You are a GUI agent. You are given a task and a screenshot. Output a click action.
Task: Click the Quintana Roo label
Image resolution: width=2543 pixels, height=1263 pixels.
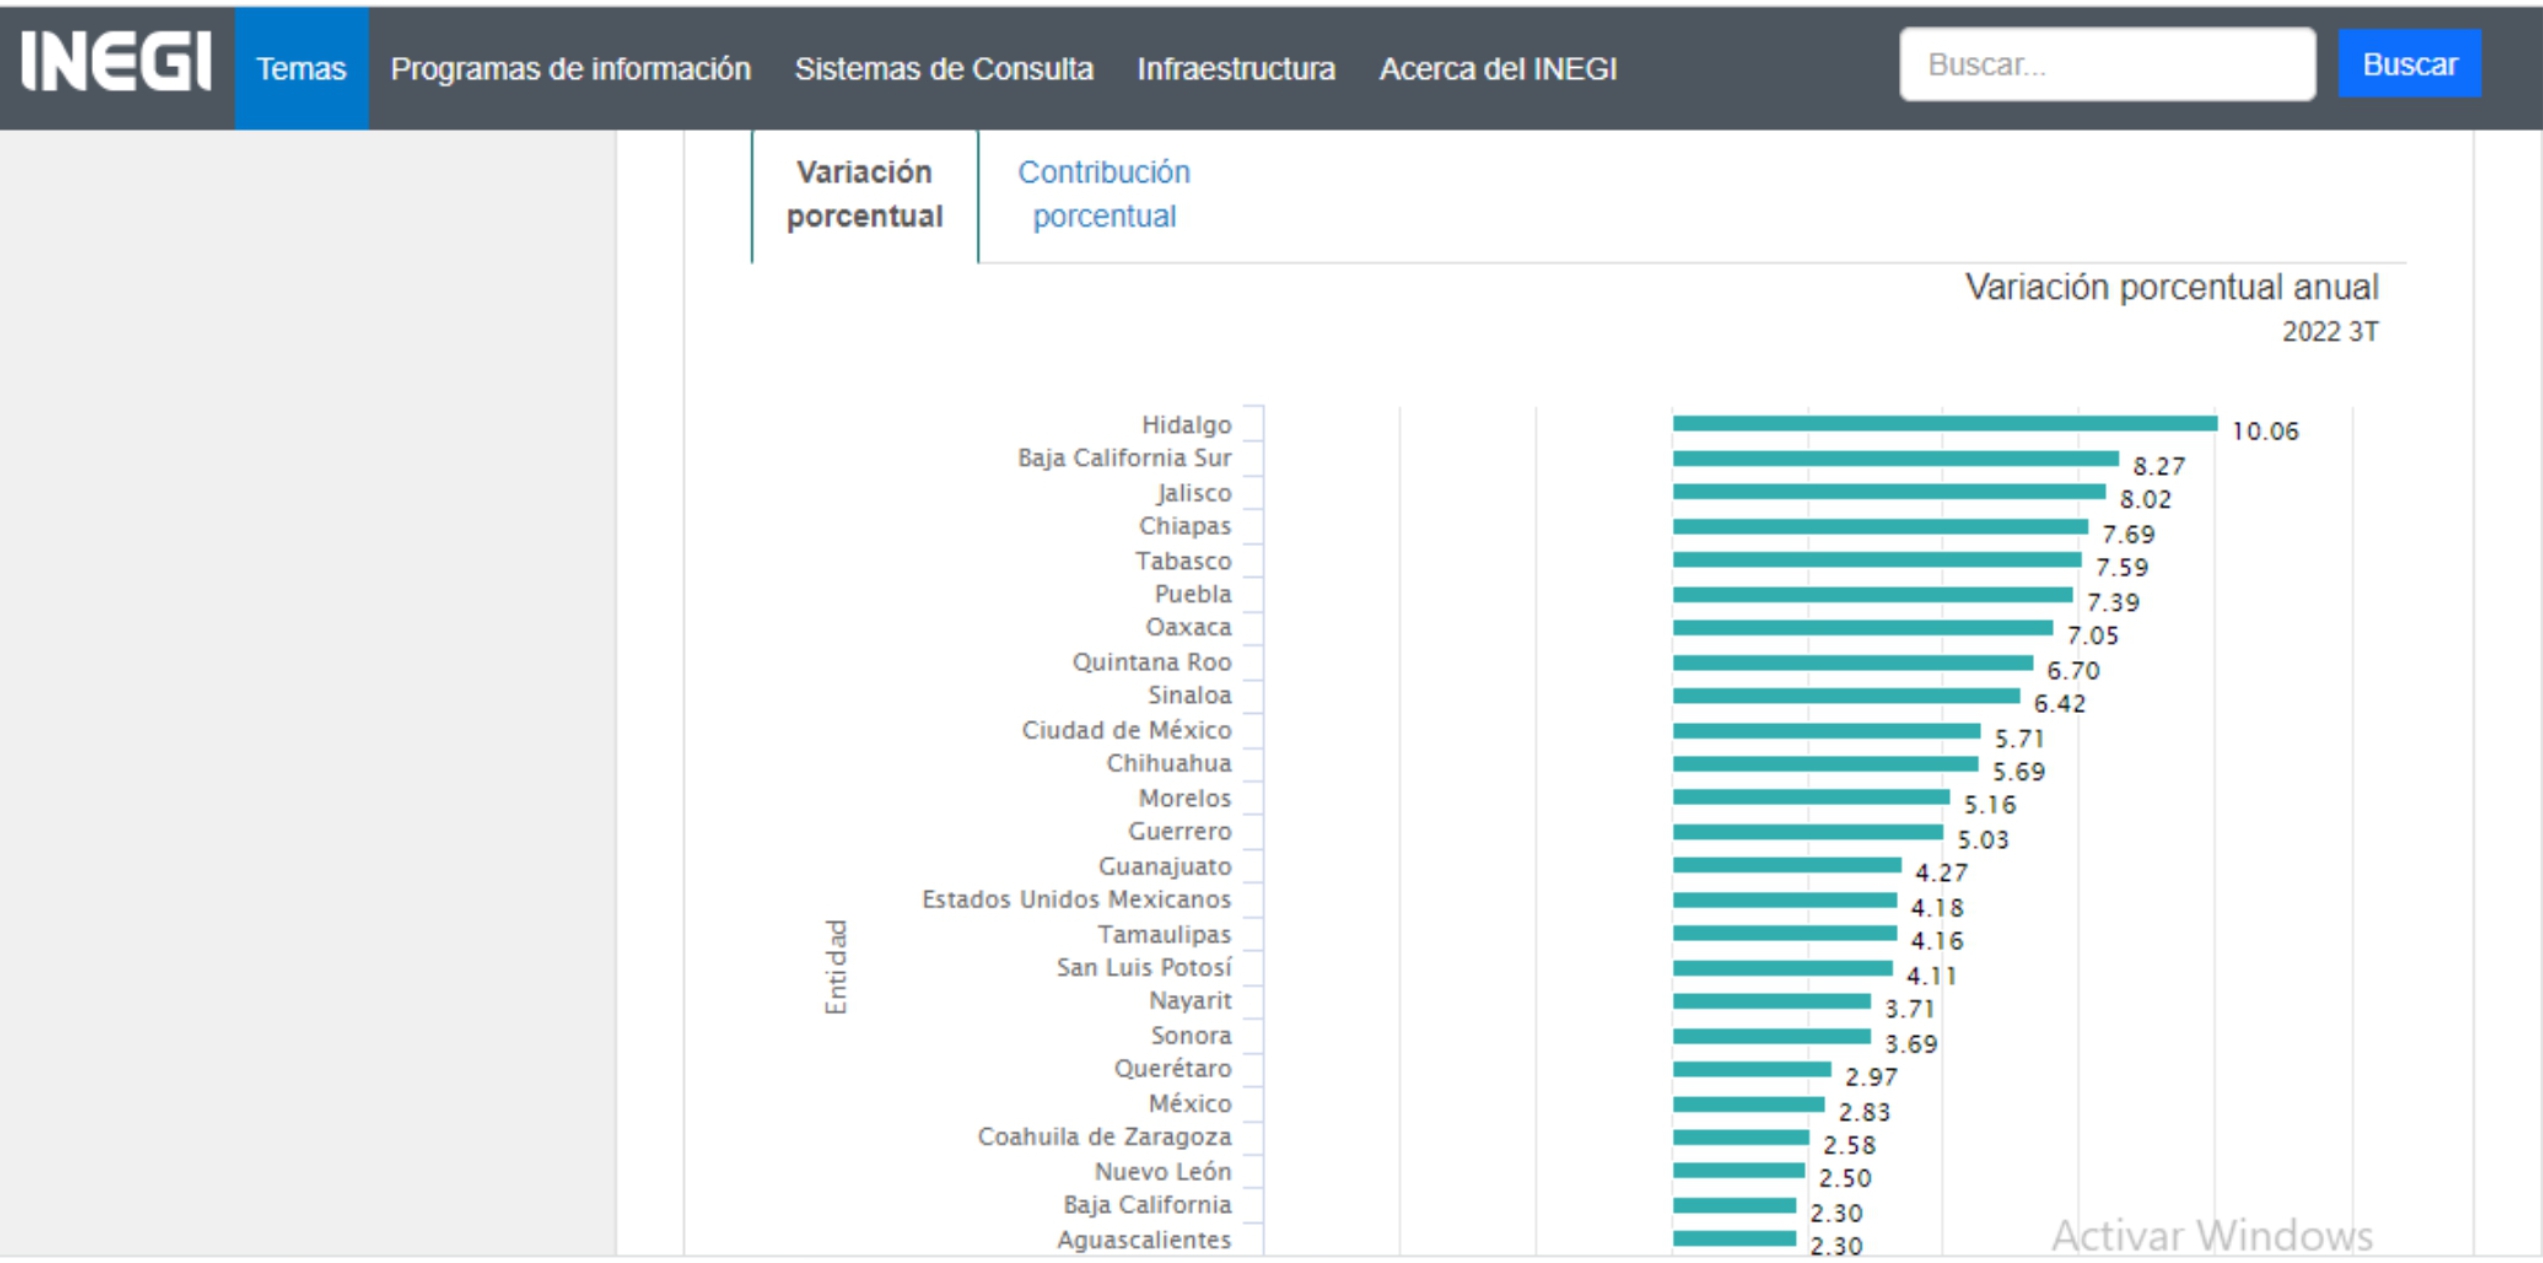(x=1151, y=662)
